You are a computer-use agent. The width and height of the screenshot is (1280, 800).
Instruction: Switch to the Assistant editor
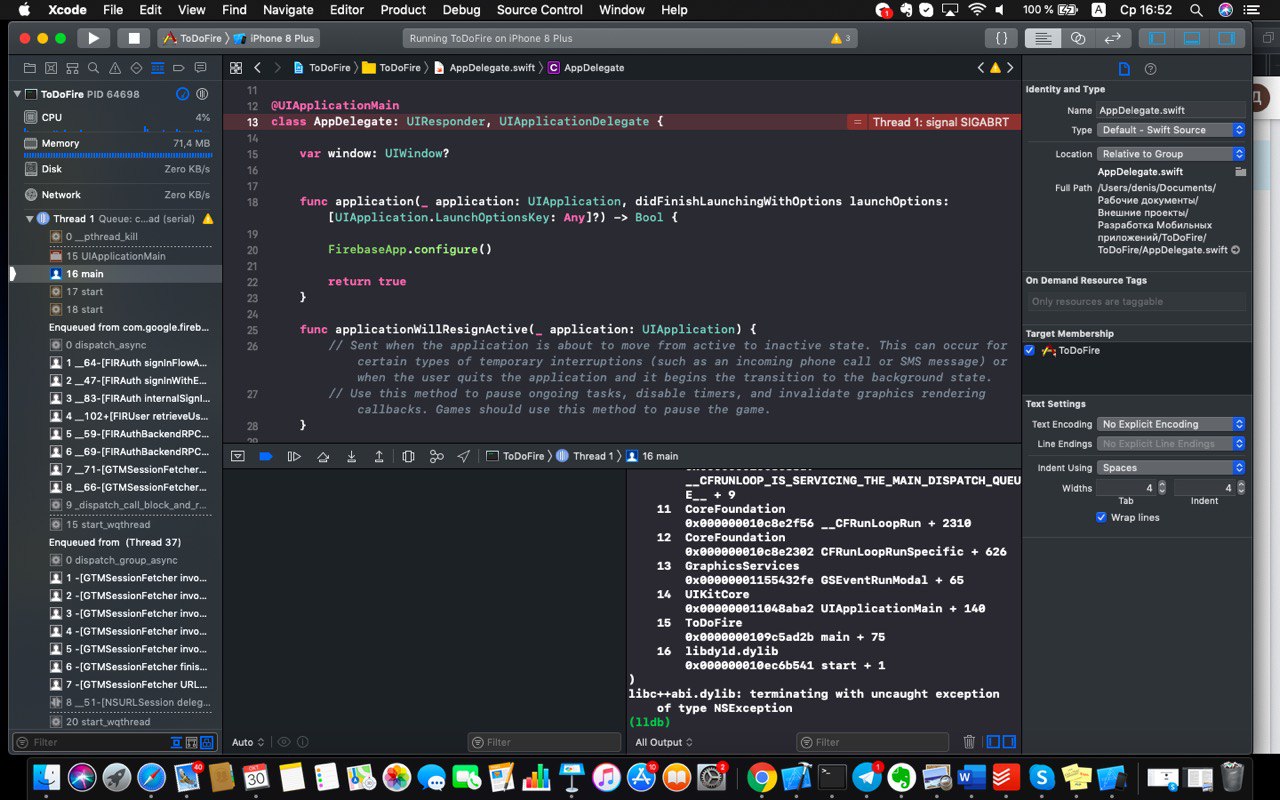[x=1078, y=38]
